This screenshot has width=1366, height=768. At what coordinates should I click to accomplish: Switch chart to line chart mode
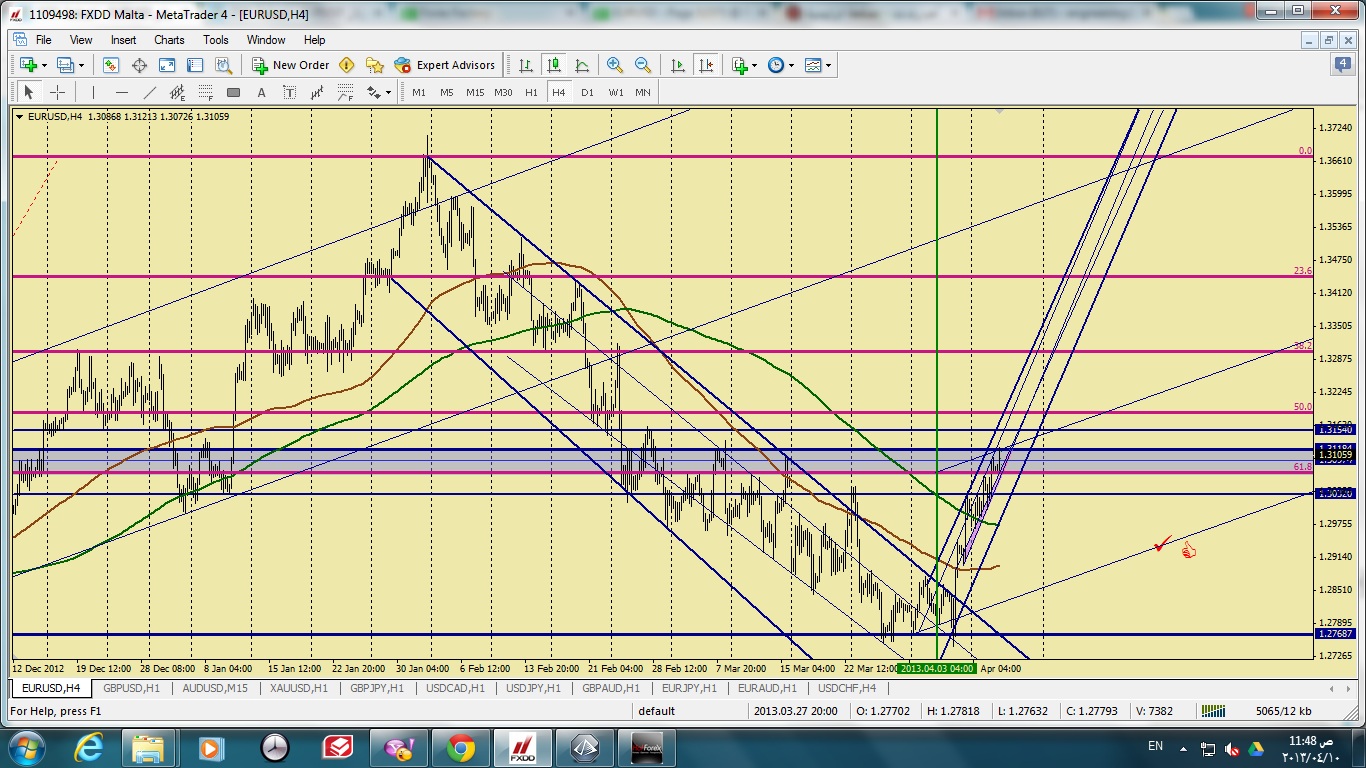pyautogui.click(x=582, y=65)
